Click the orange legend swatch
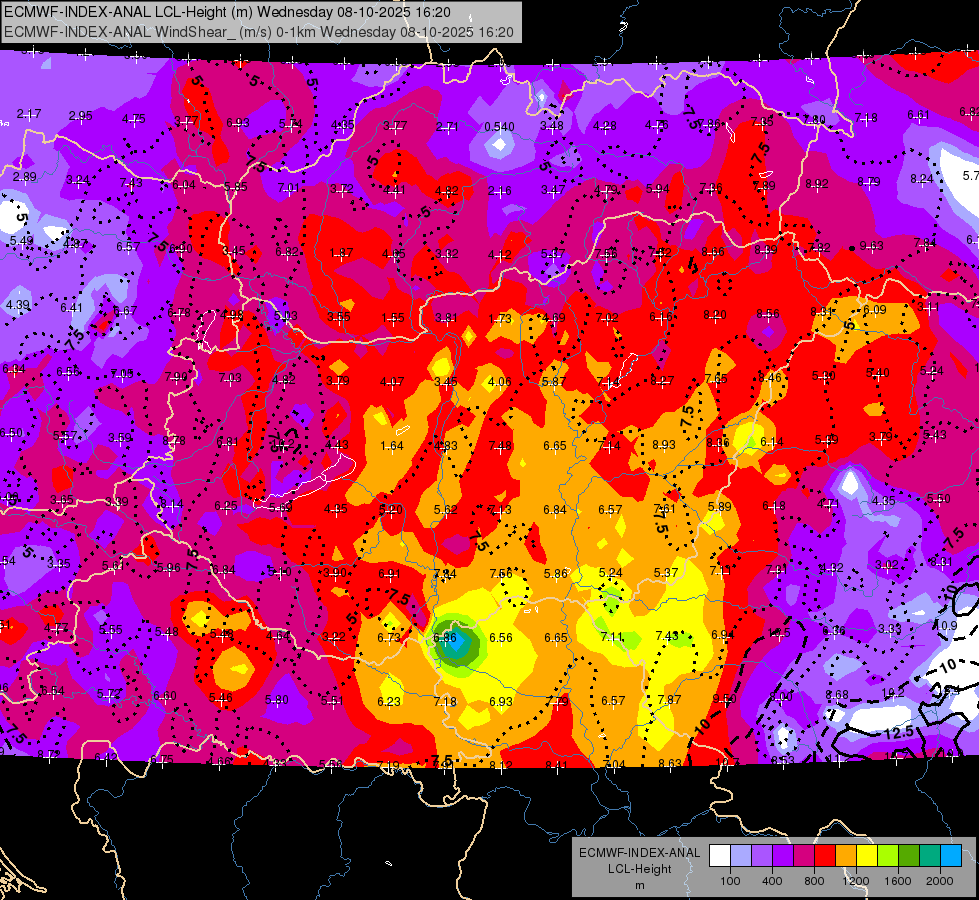Viewport: 979px width, 900px height. [x=846, y=856]
